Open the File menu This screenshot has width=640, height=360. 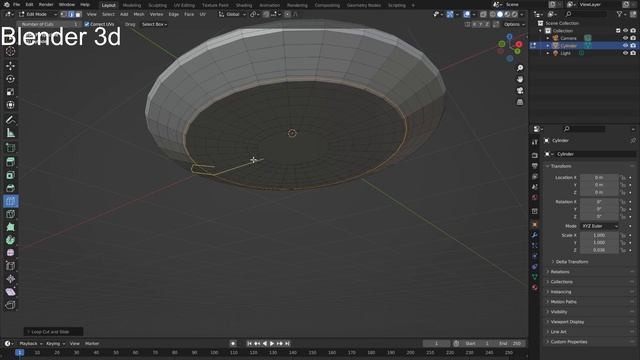(16, 4)
